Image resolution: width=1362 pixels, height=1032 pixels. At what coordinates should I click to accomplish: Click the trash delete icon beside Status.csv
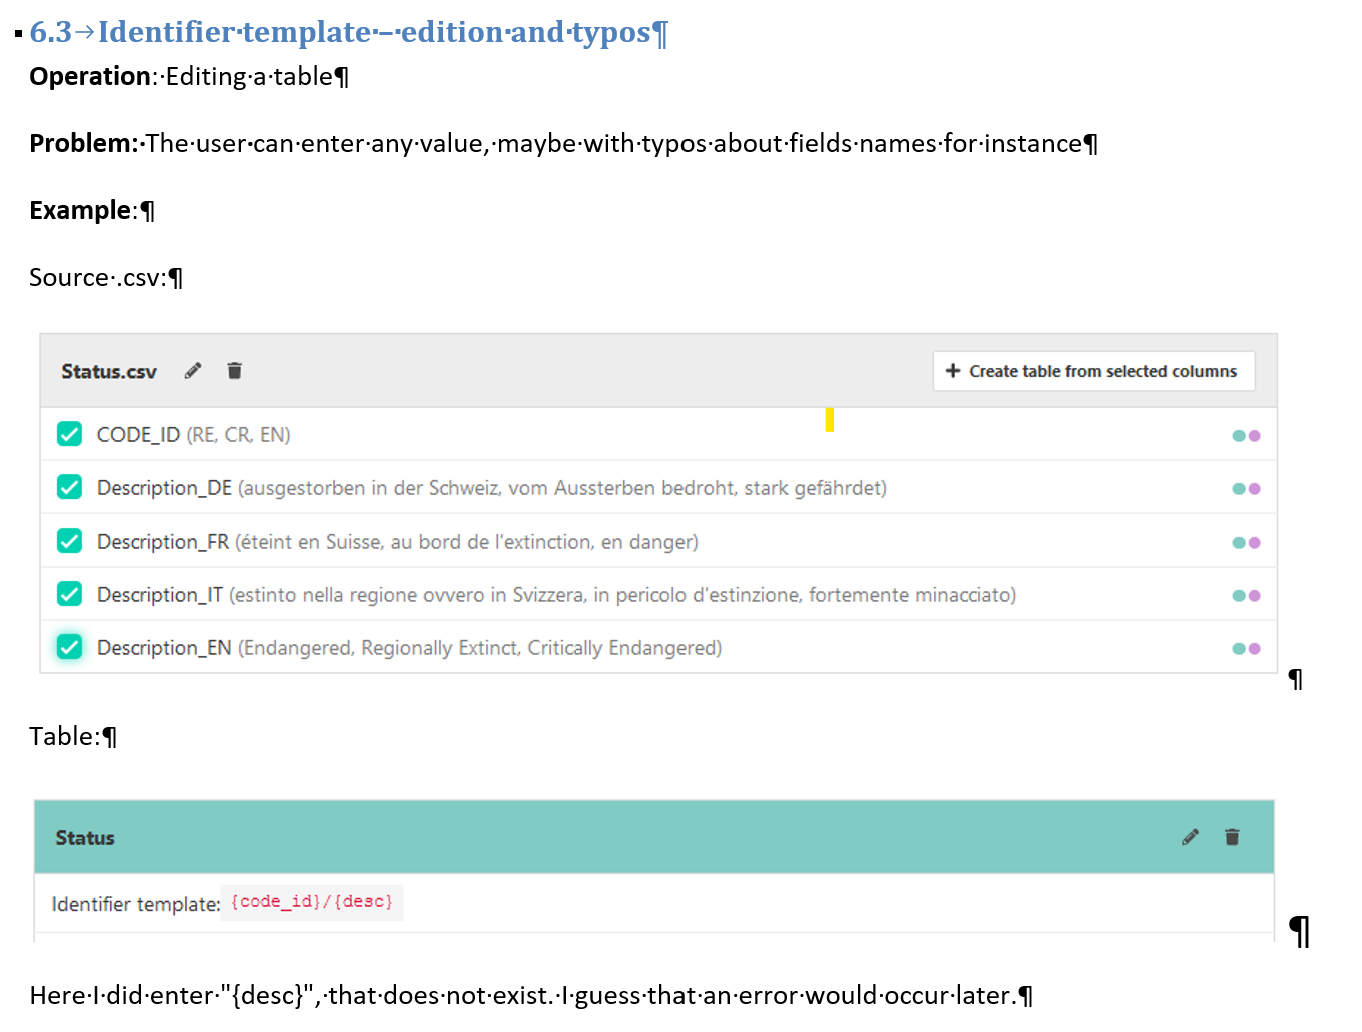[x=234, y=370]
